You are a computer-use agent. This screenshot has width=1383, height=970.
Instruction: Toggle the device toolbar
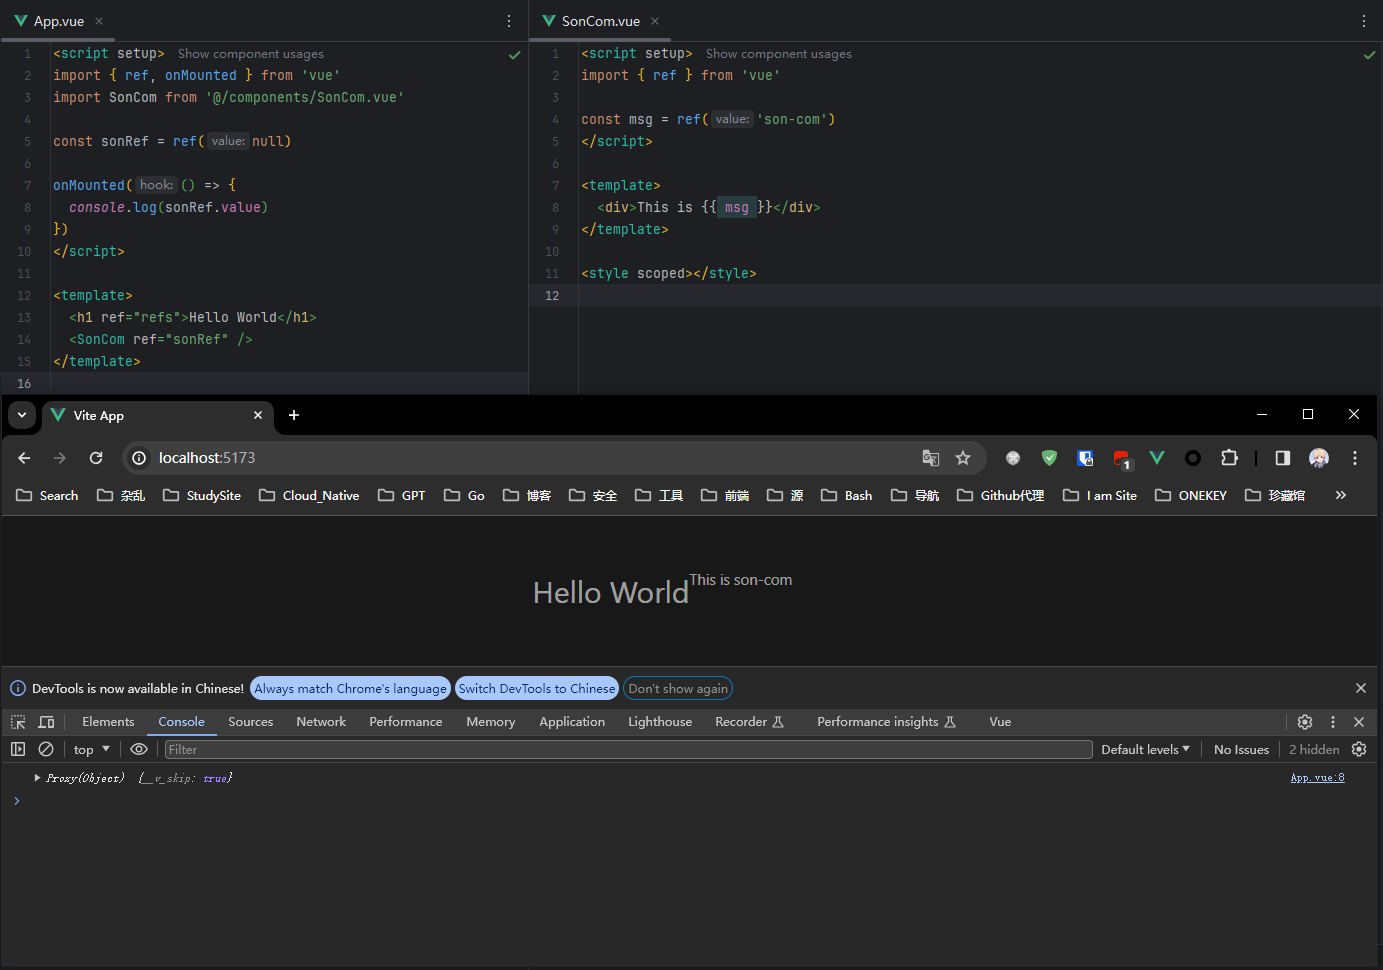[x=46, y=722]
